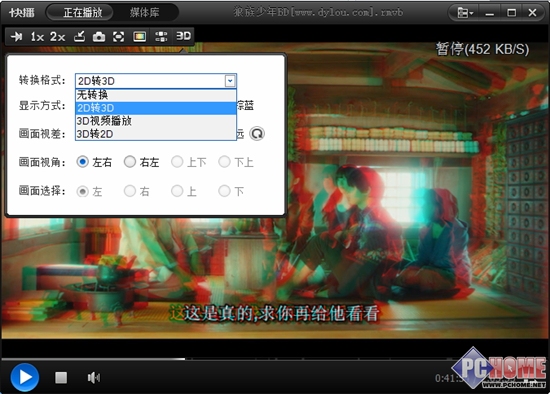Toggle the fullscreen frame icon

tap(119, 36)
